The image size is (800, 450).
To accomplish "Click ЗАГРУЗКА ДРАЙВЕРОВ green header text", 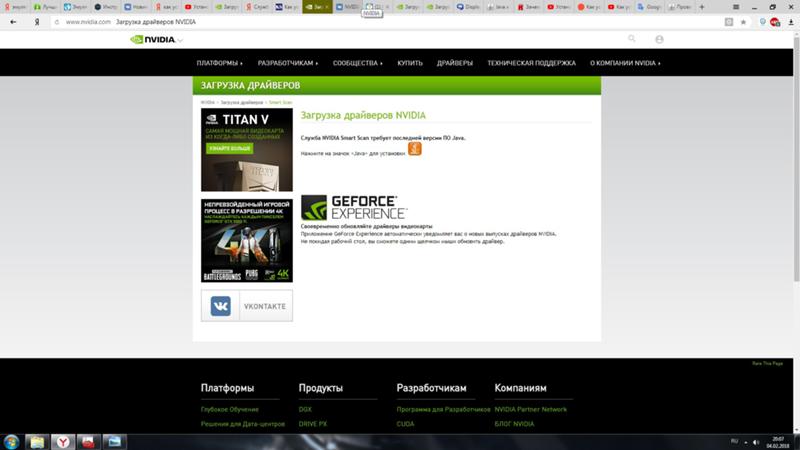I will (251, 85).
